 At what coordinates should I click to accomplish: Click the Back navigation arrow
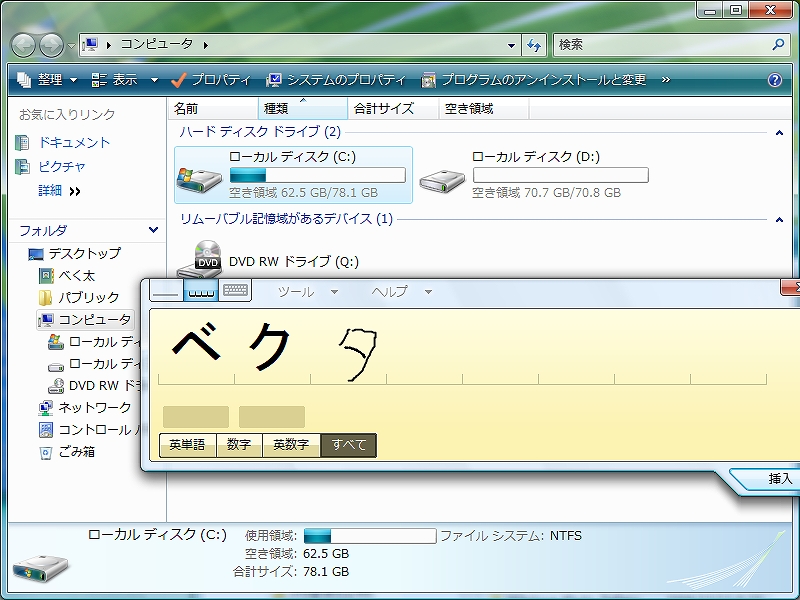point(24,45)
